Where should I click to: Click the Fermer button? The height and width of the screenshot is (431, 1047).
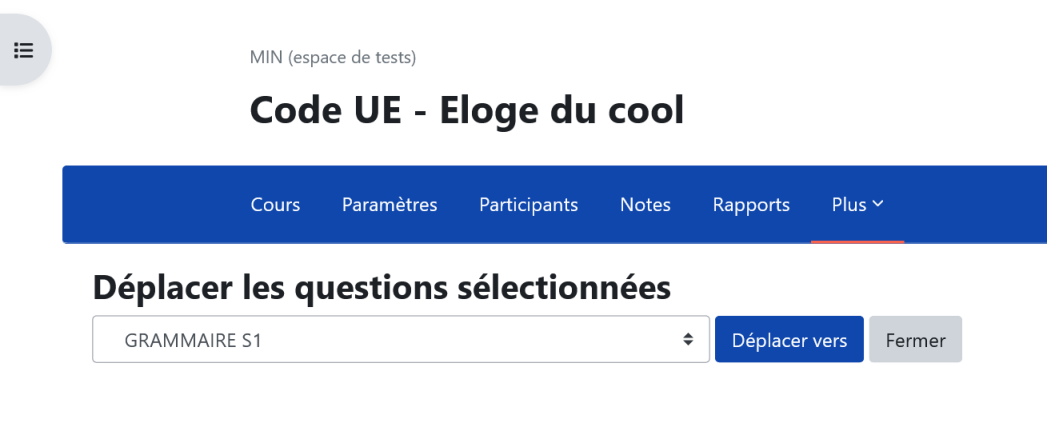915,340
